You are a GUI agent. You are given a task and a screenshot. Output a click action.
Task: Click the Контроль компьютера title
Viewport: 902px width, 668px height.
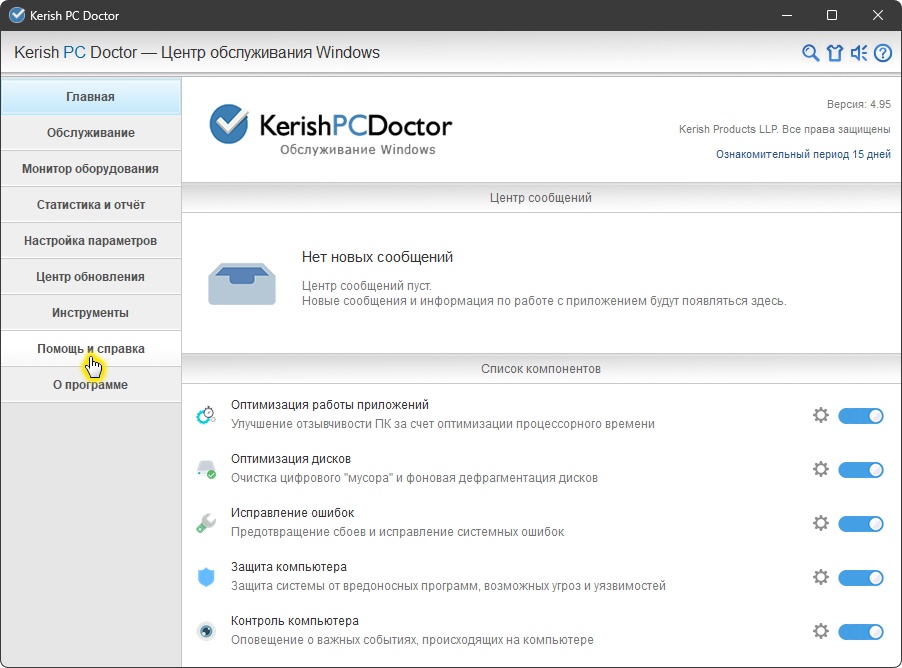tap(295, 621)
